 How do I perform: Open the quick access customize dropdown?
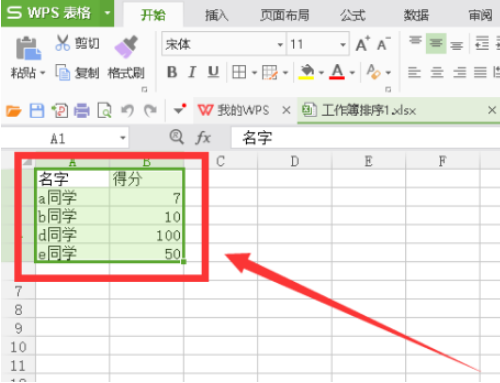[x=180, y=109]
